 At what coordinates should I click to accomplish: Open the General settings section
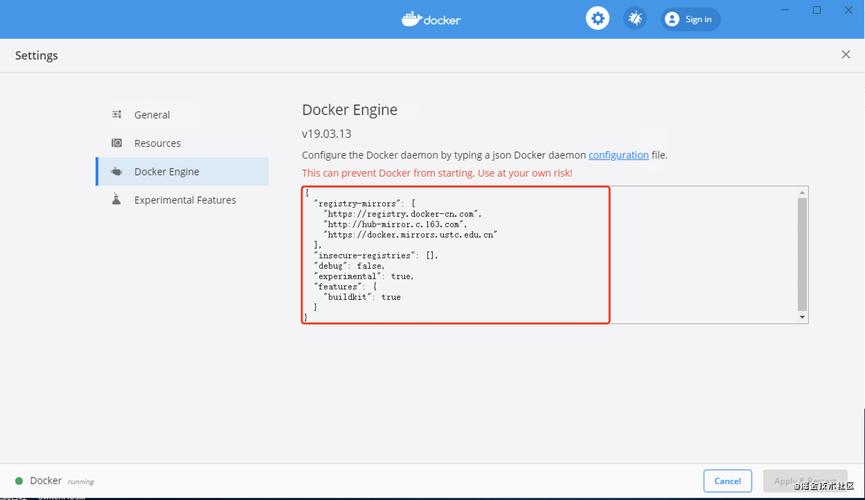182,115
